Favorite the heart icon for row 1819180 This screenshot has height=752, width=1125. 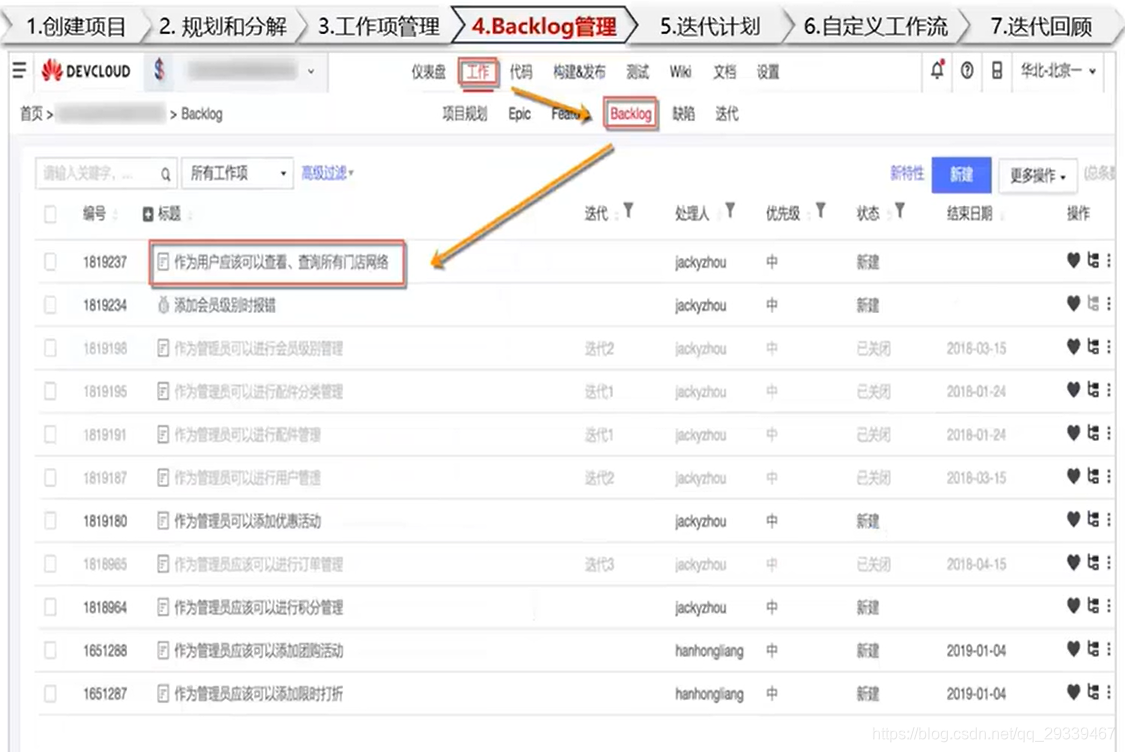1073,519
